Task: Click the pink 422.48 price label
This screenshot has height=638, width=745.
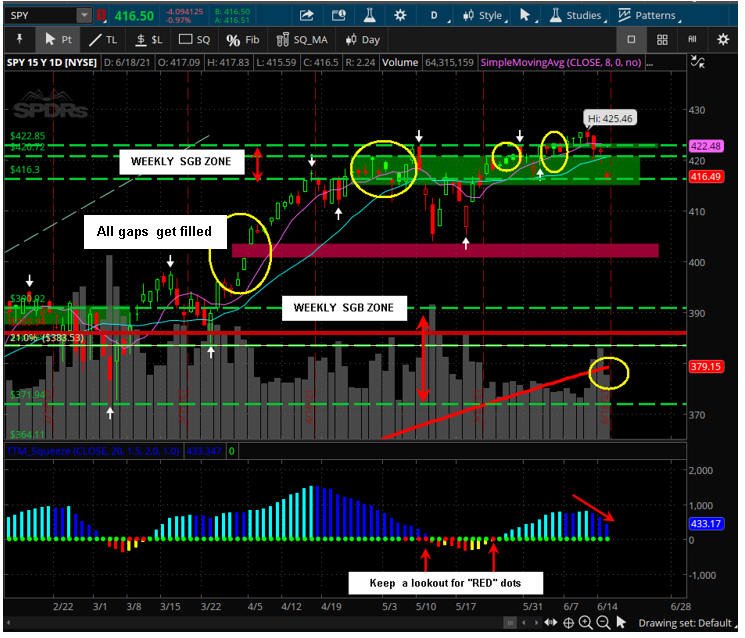Action: pos(706,146)
